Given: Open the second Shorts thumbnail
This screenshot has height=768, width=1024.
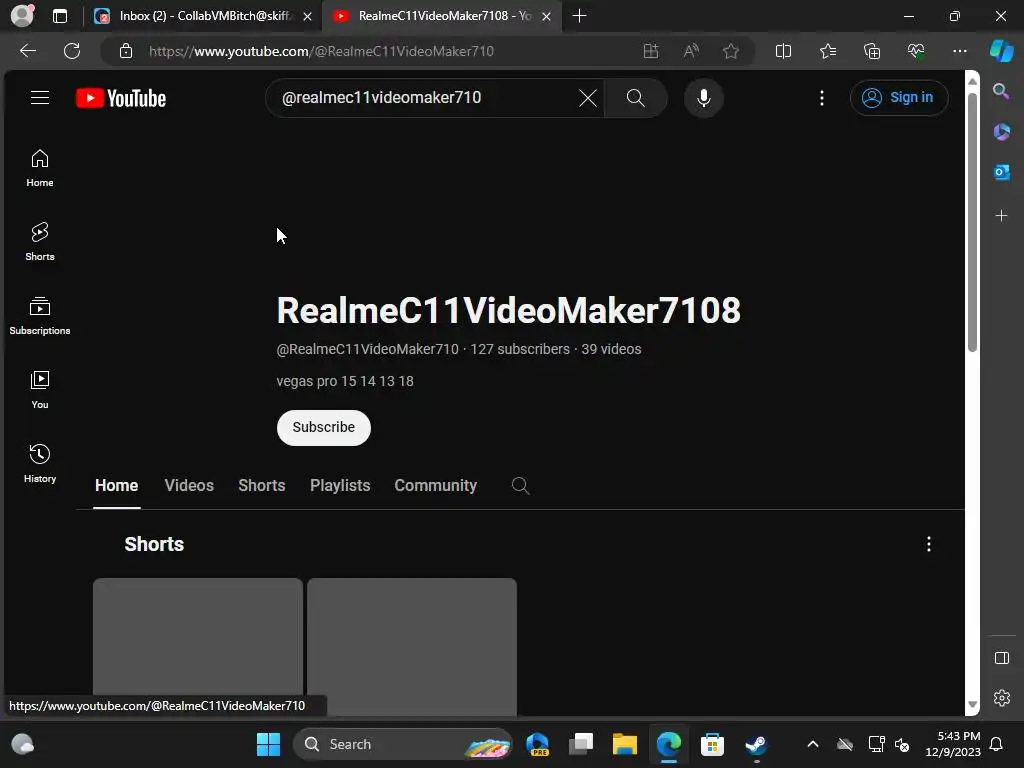Looking at the screenshot, I should 412,647.
